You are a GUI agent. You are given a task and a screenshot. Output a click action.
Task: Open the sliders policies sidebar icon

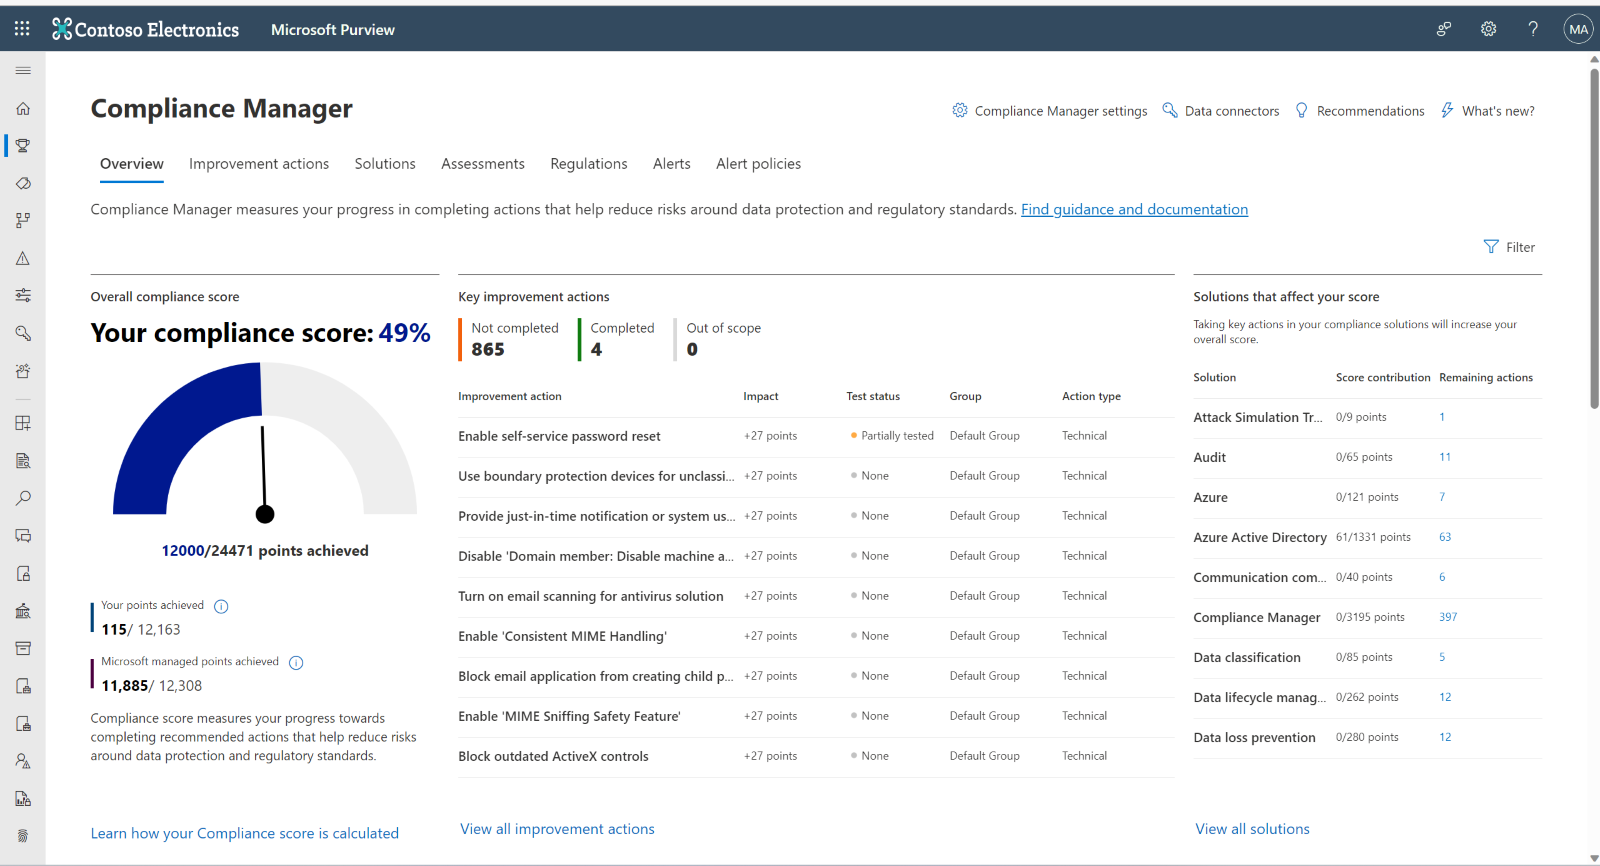pyautogui.click(x=23, y=295)
